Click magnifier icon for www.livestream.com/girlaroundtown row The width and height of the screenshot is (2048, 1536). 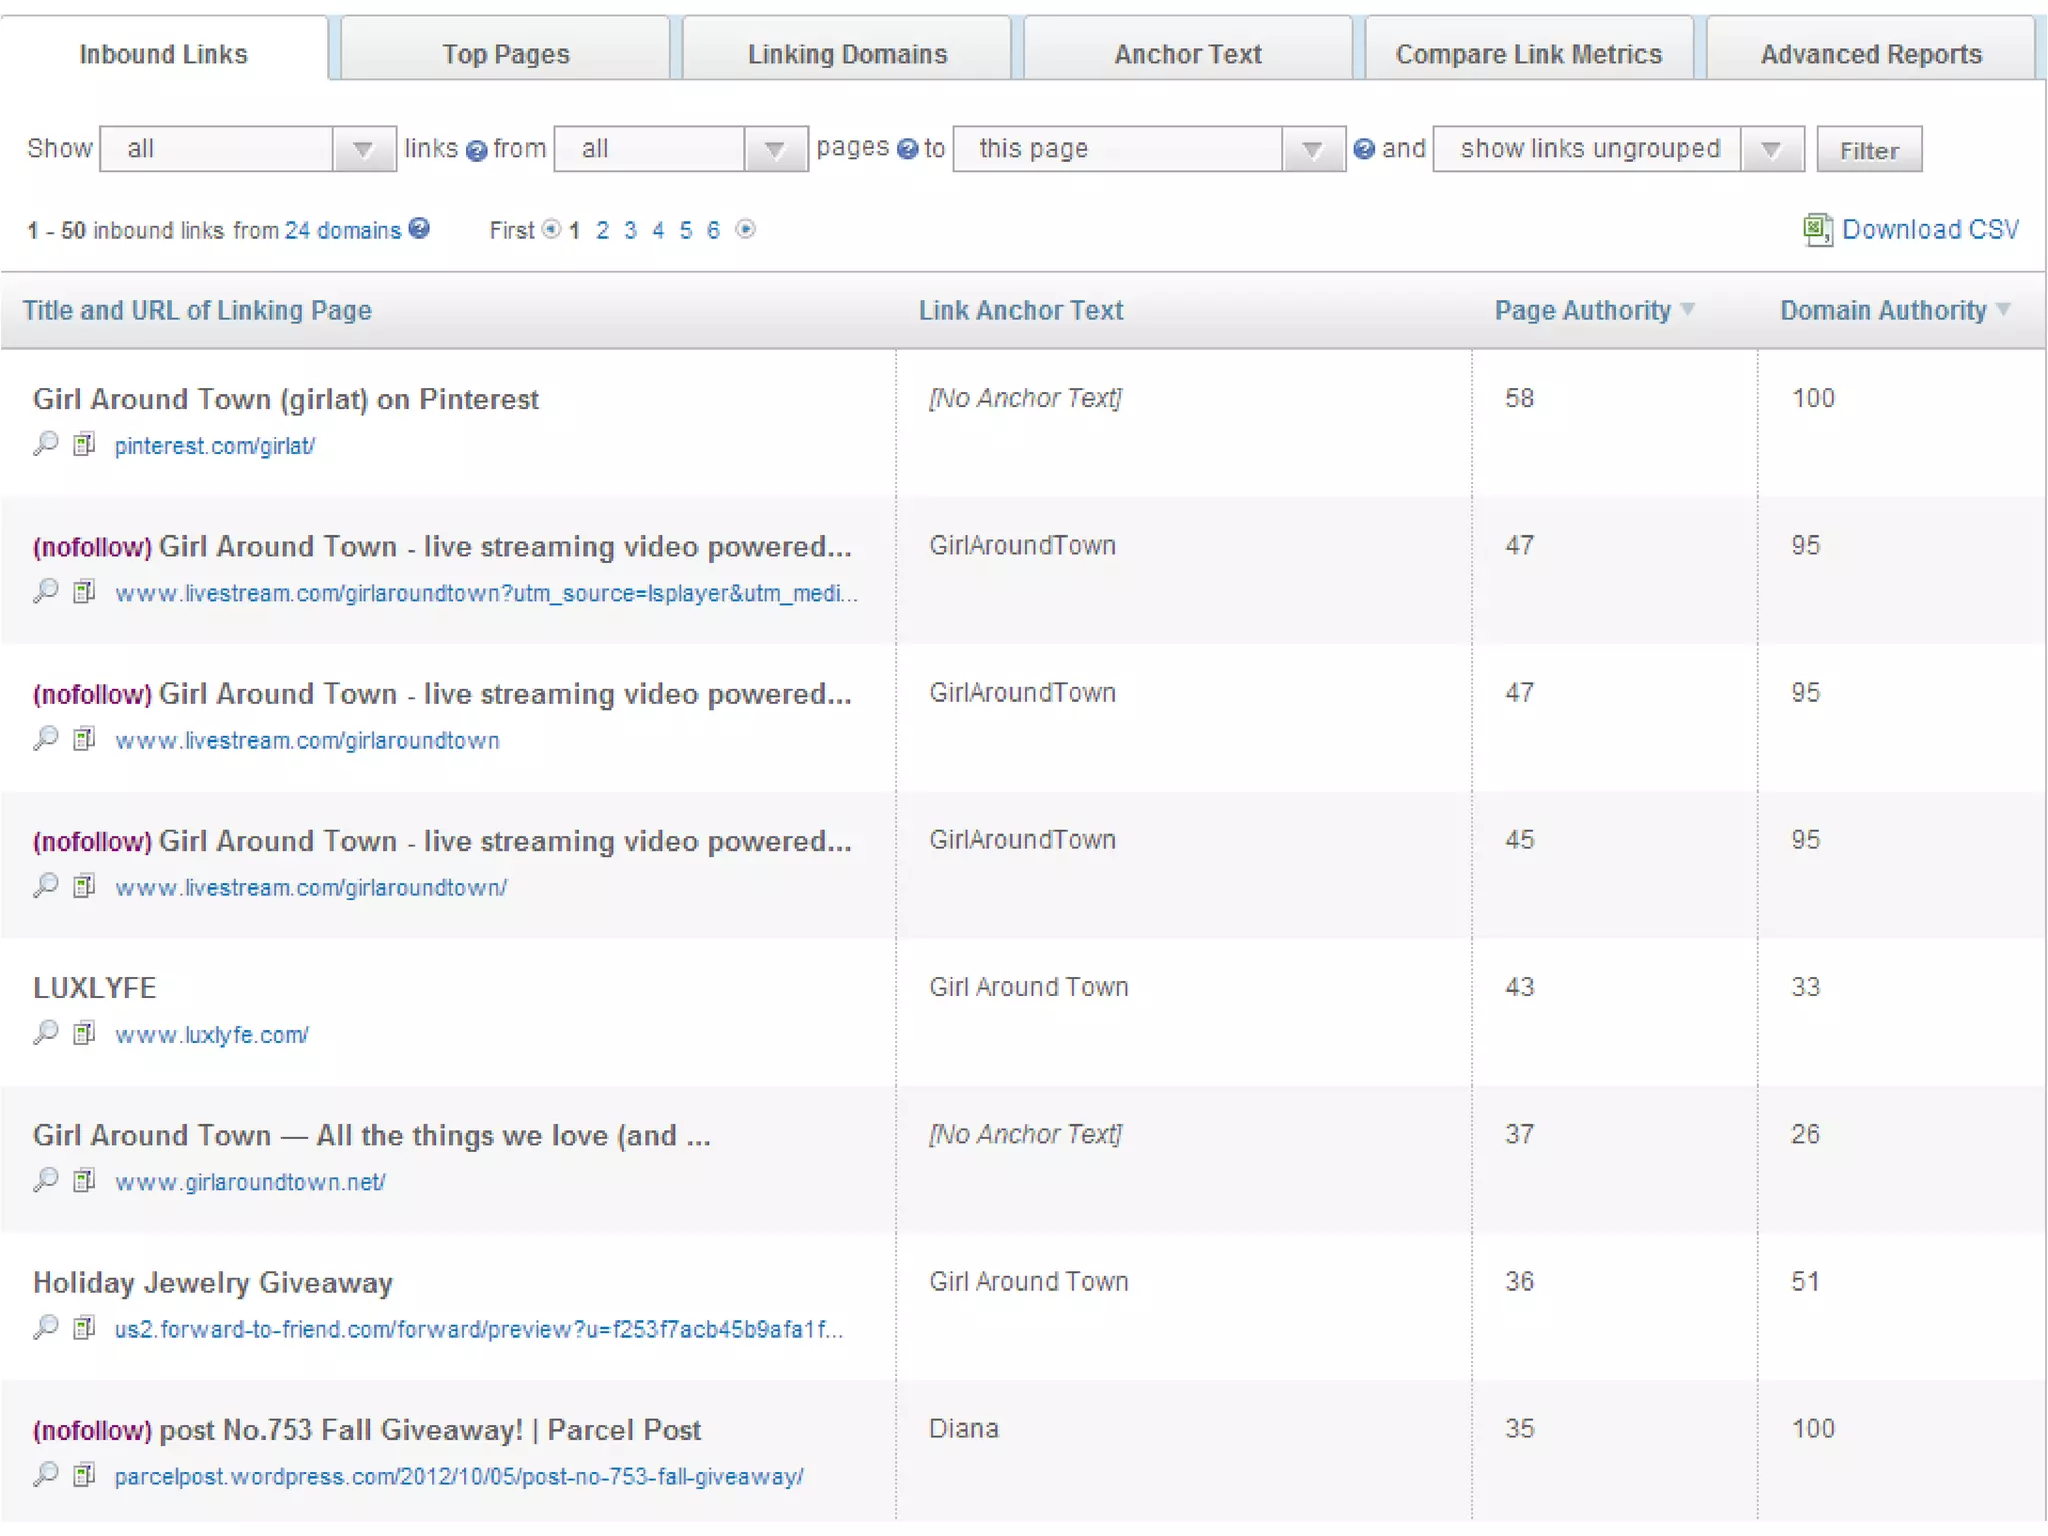click(46, 738)
